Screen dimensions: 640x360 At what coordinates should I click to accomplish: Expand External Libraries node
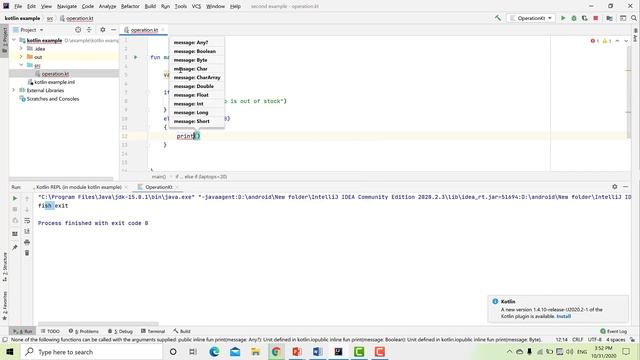tap(14, 90)
